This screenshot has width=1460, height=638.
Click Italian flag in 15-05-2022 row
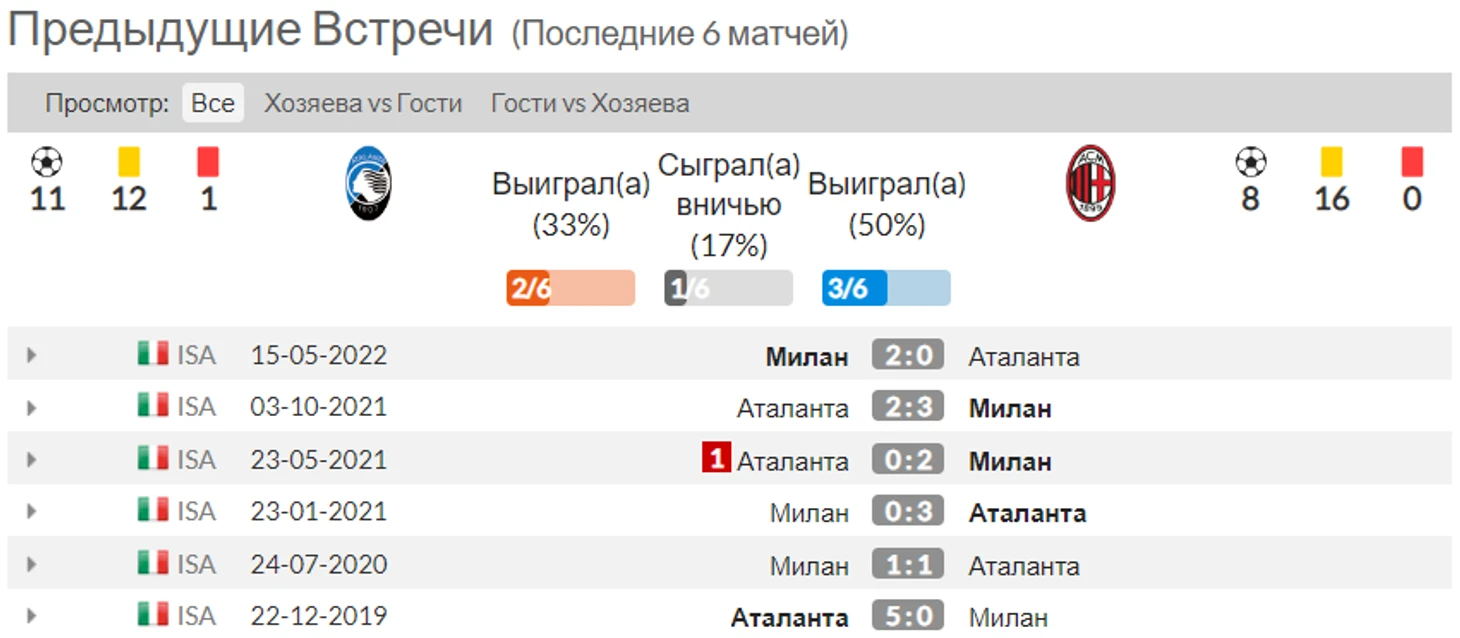pos(153,353)
